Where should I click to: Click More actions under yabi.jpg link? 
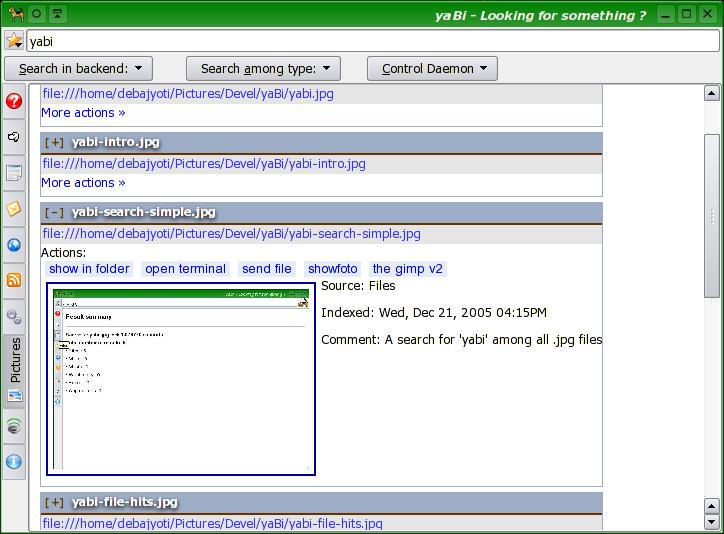pyautogui.click(x=83, y=113)
